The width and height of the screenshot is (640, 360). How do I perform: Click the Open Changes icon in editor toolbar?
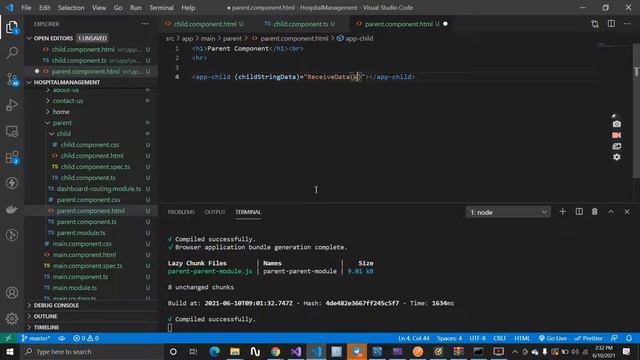(x=595, y=24)
